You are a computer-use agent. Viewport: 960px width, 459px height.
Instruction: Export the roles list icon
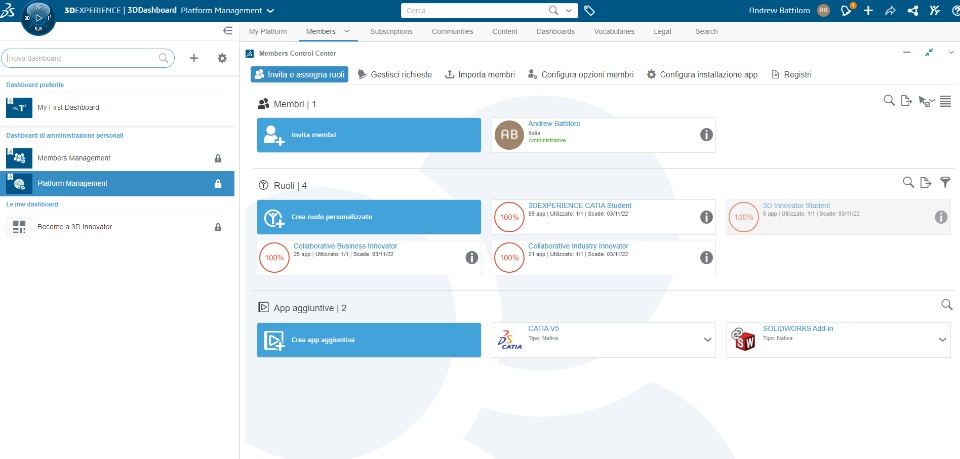point(926,182)
